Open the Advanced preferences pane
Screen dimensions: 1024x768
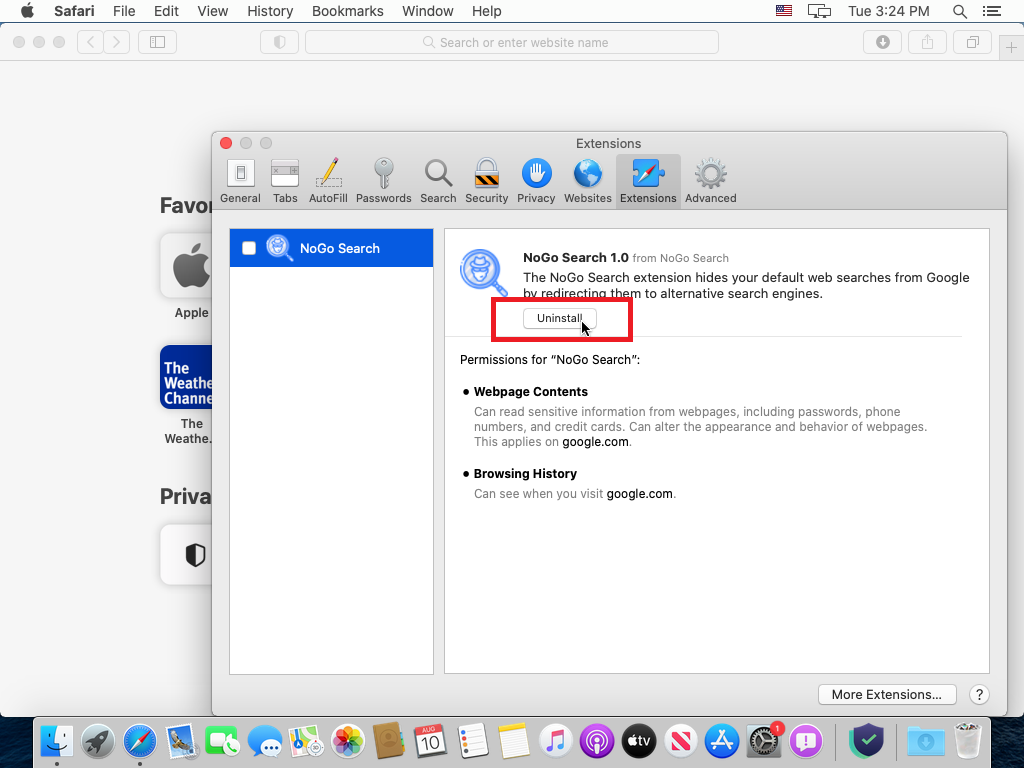pyautogui.click(x=711, y=182)
